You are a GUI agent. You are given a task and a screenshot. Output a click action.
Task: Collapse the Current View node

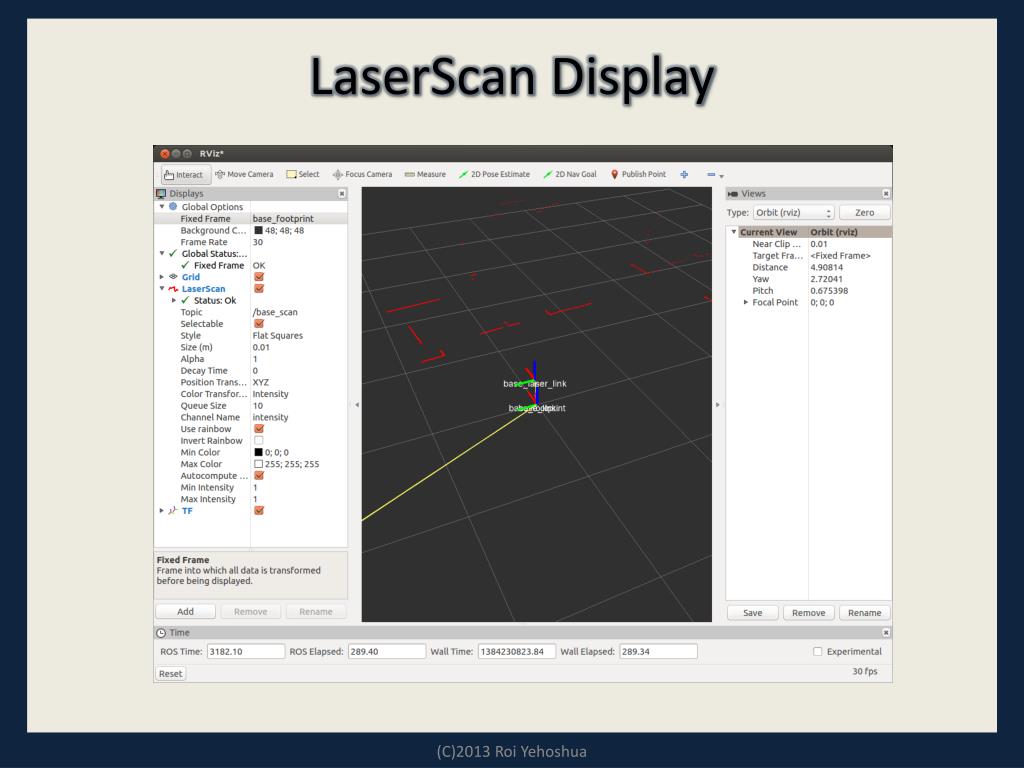pyautogui.click(x=733, y=232)
